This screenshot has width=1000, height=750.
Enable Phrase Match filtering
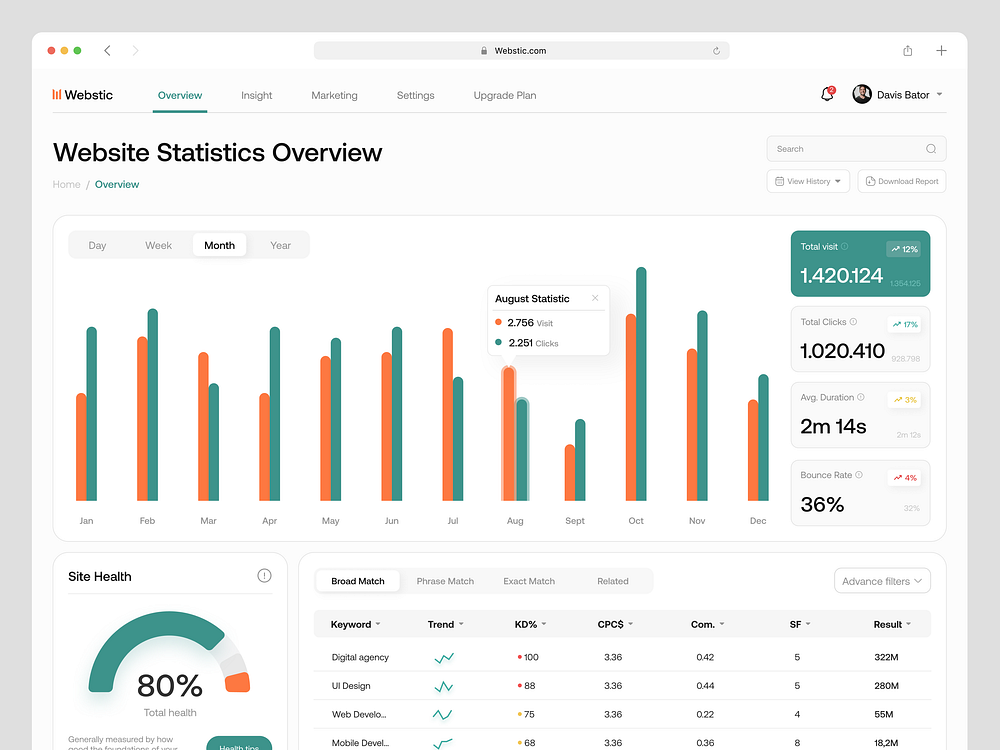pyautogui.click(x=445, y=580)
